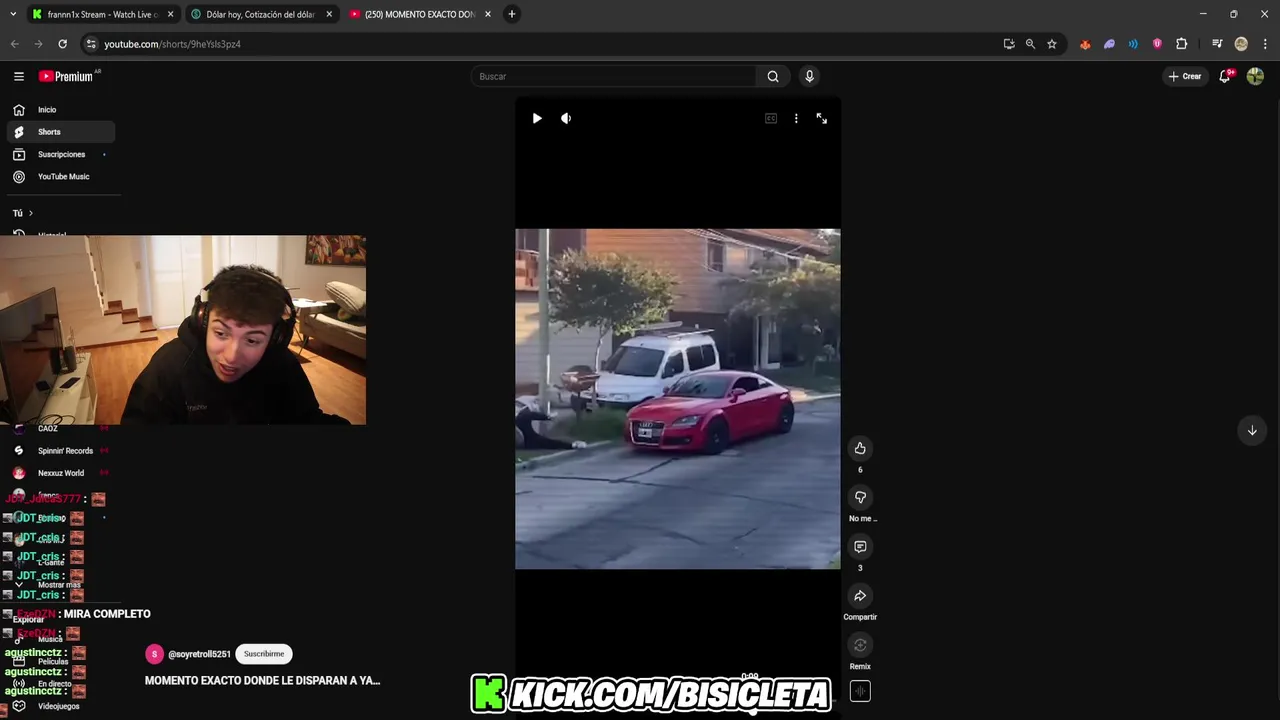Start voice search with the microphone

(x=809, y=76)
